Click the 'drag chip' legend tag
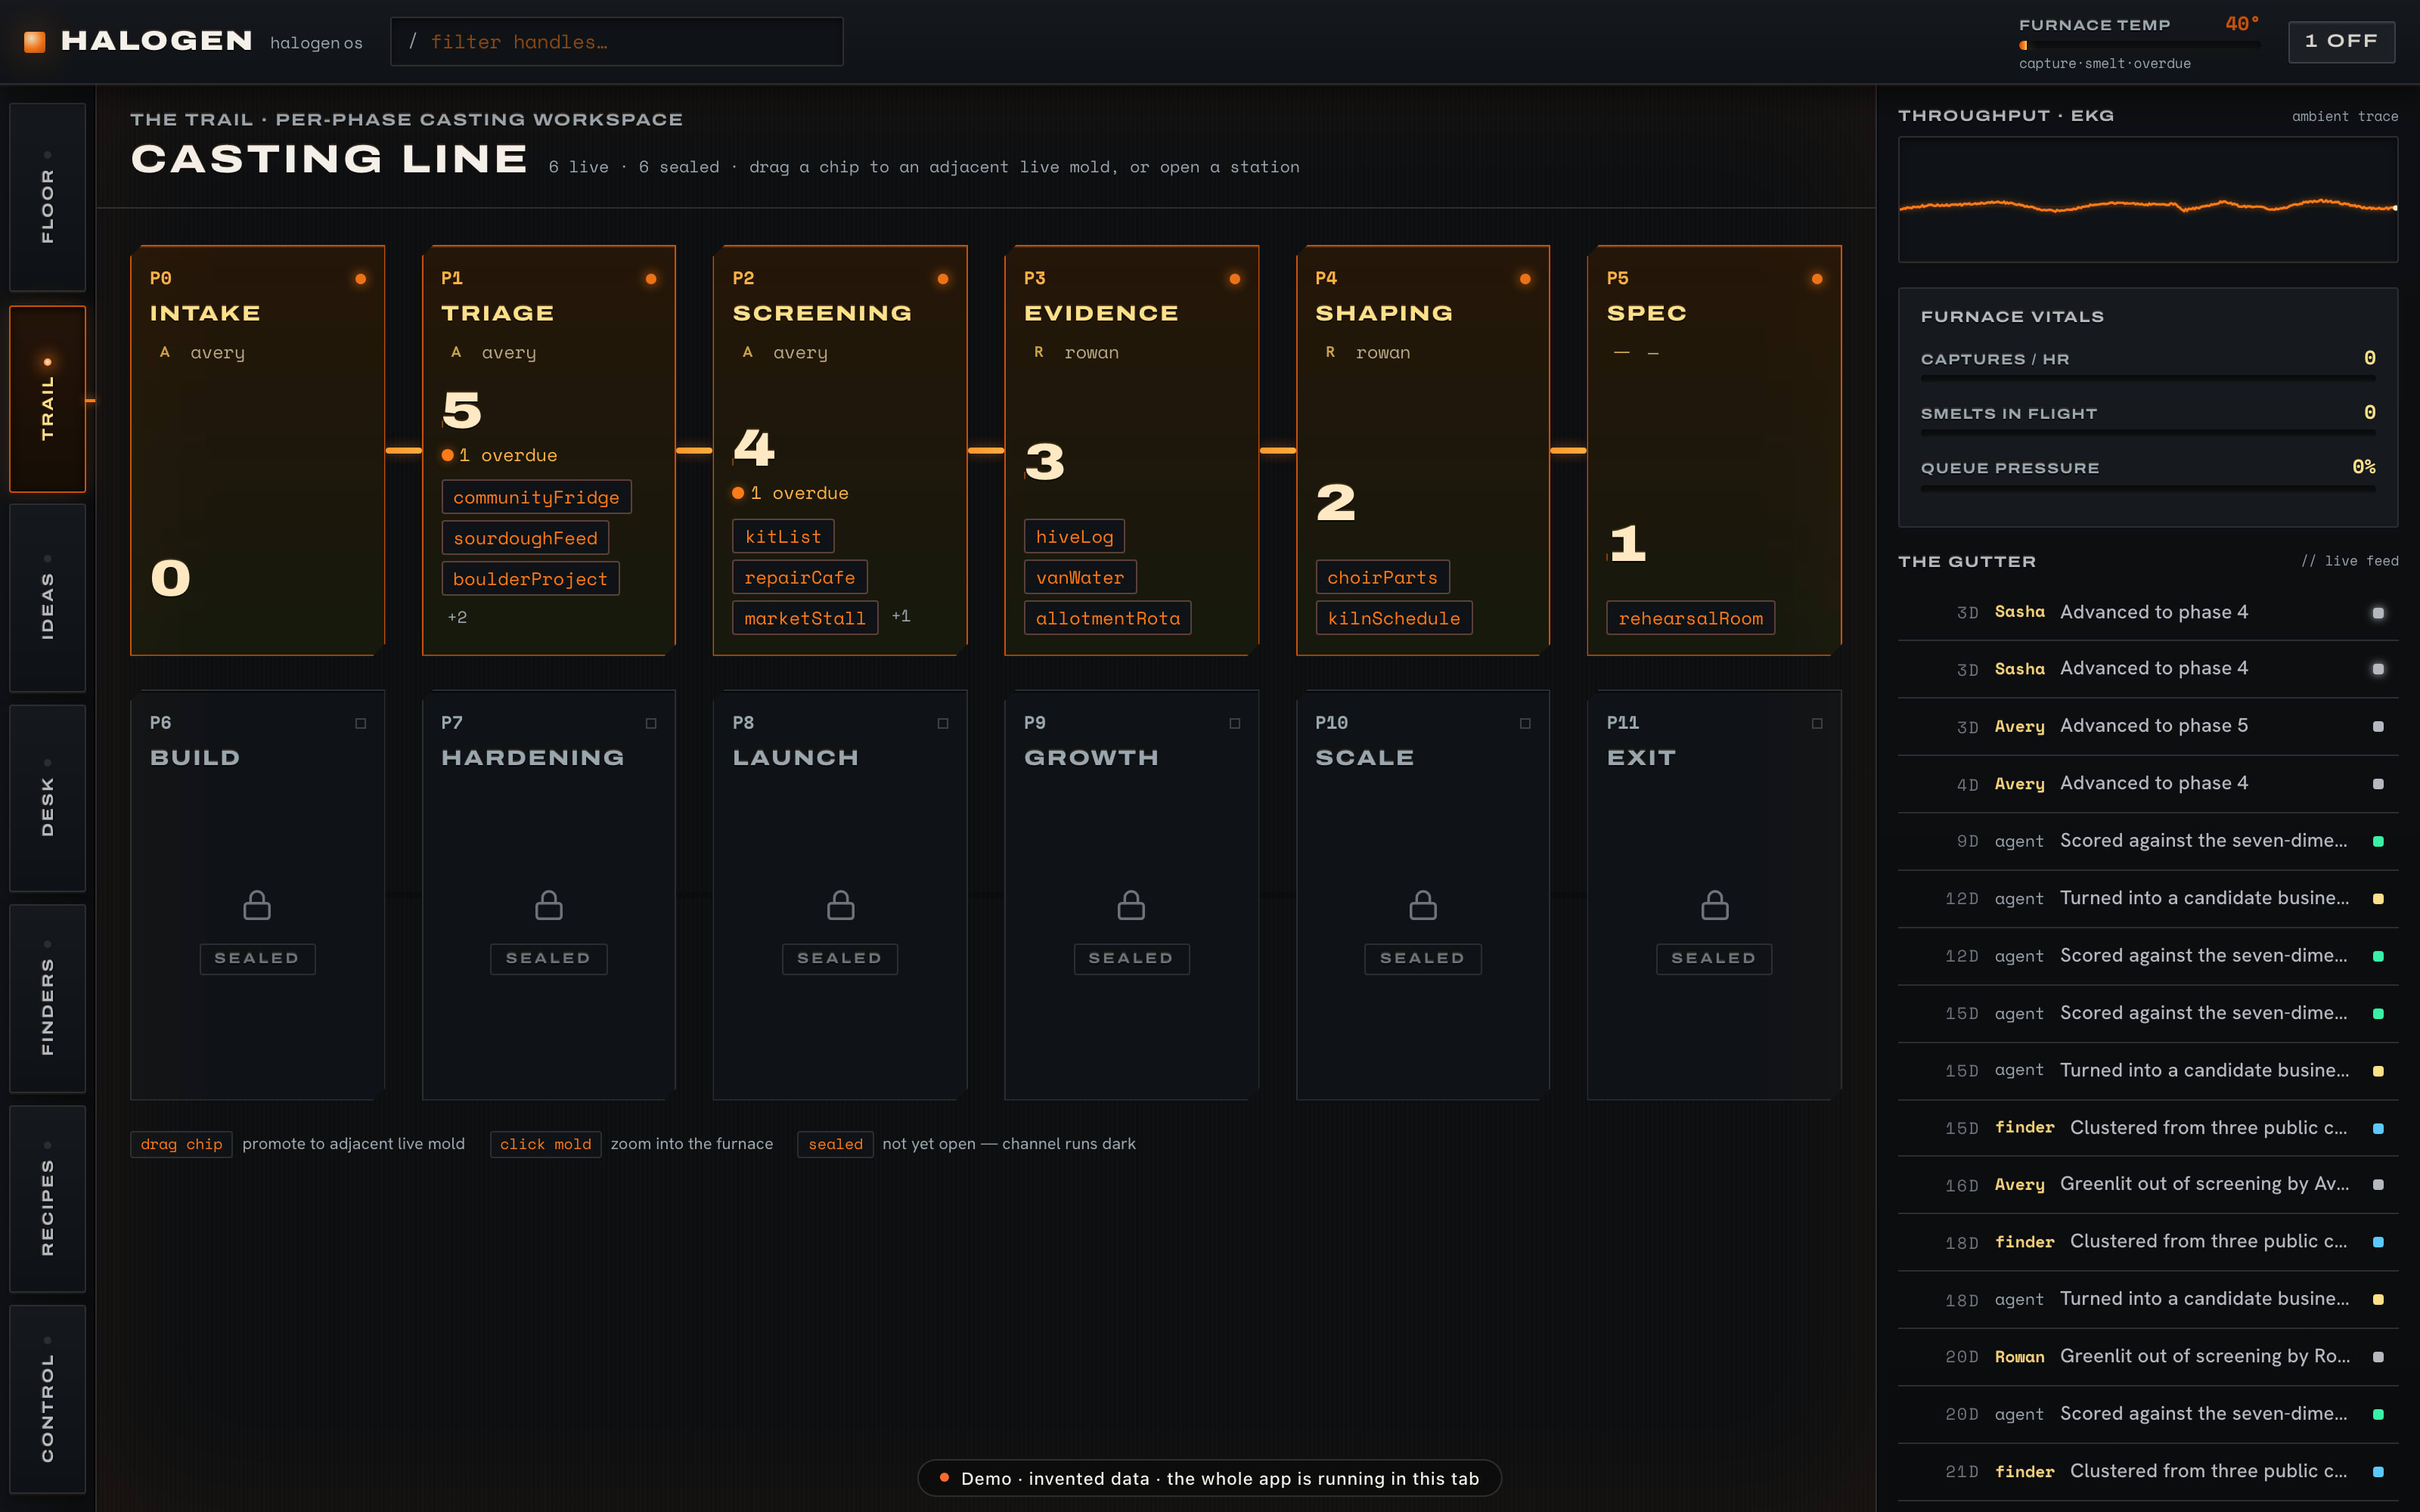 pos(181,1144)
